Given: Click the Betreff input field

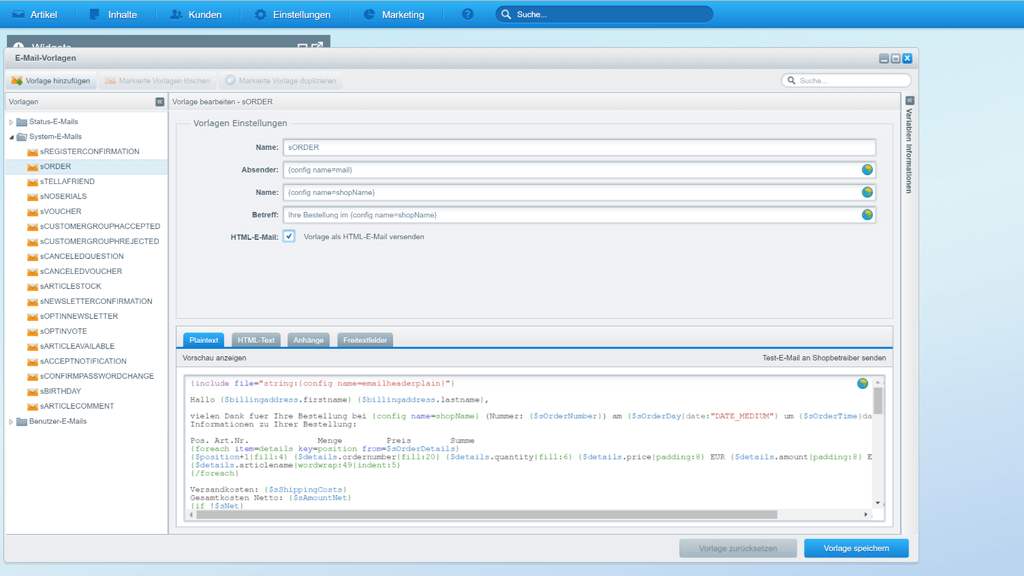Looking at the screenshot, I should coord(579,215).
